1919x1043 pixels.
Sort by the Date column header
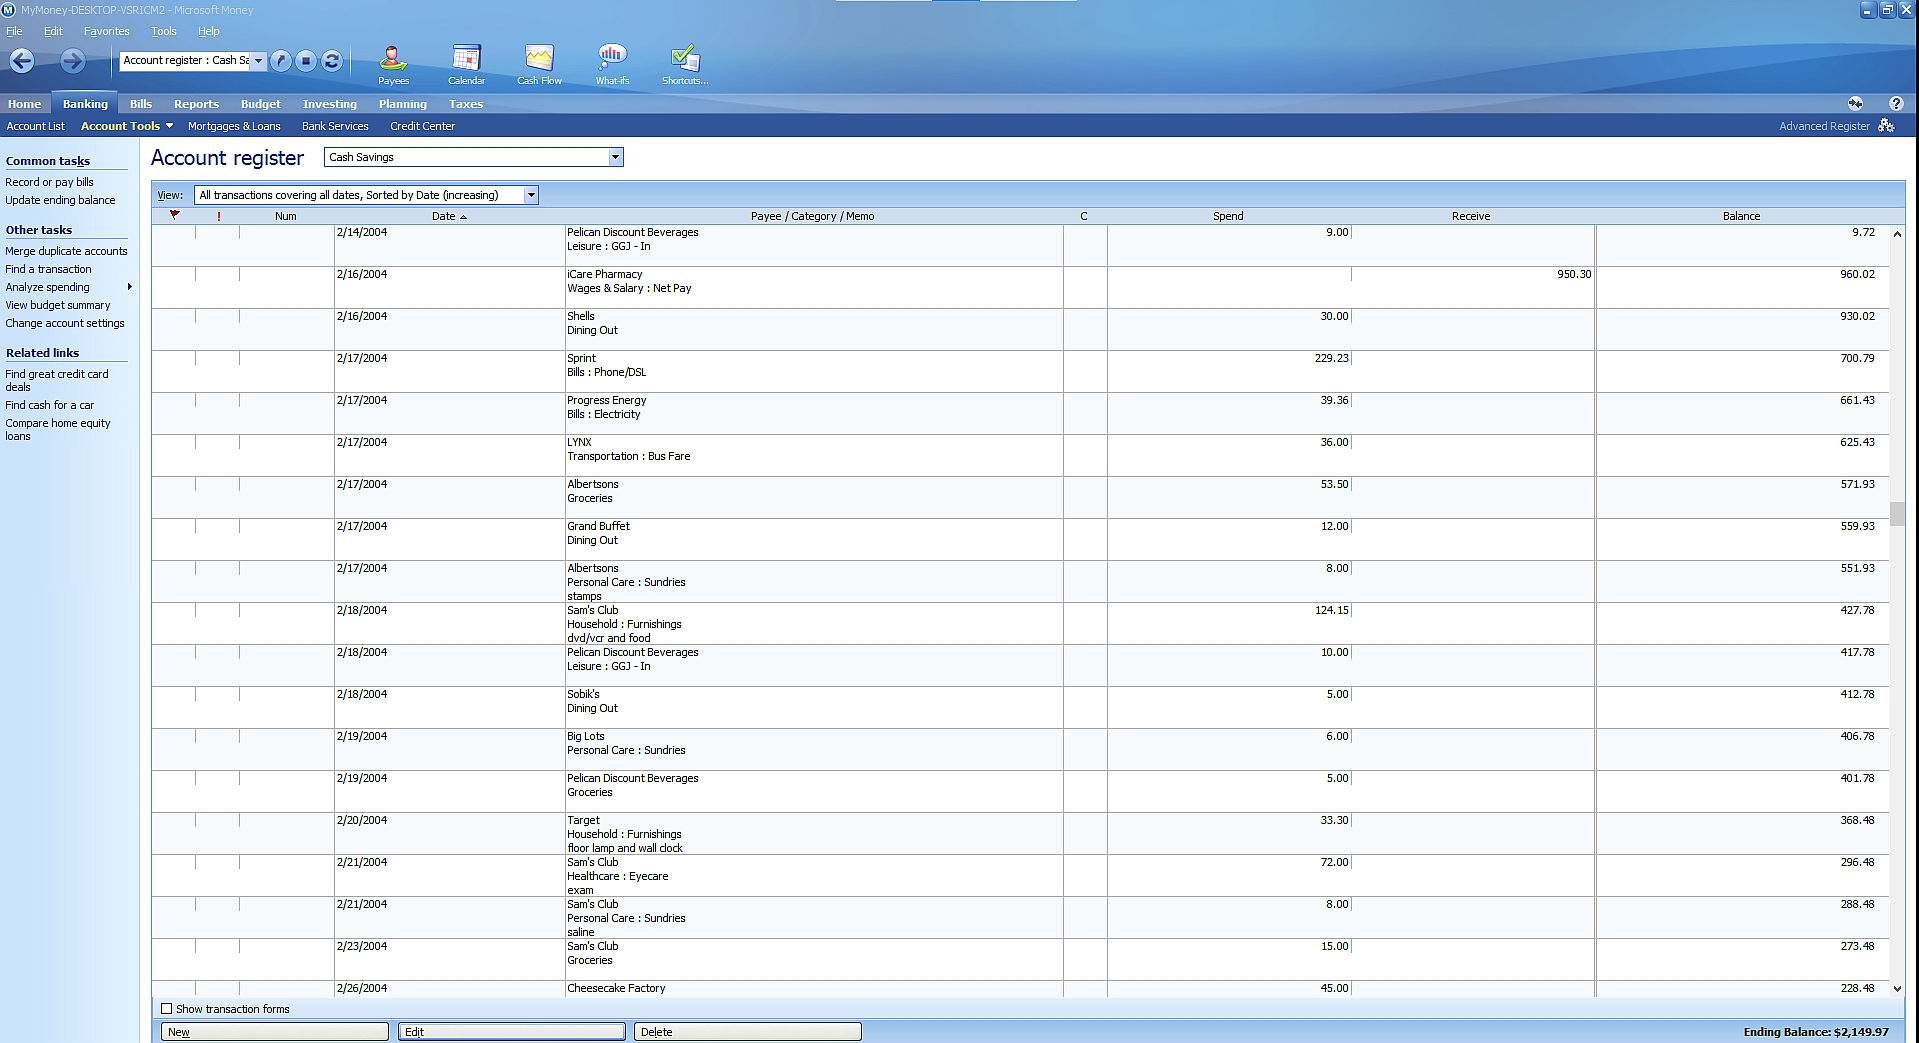[x=449, y=216]
